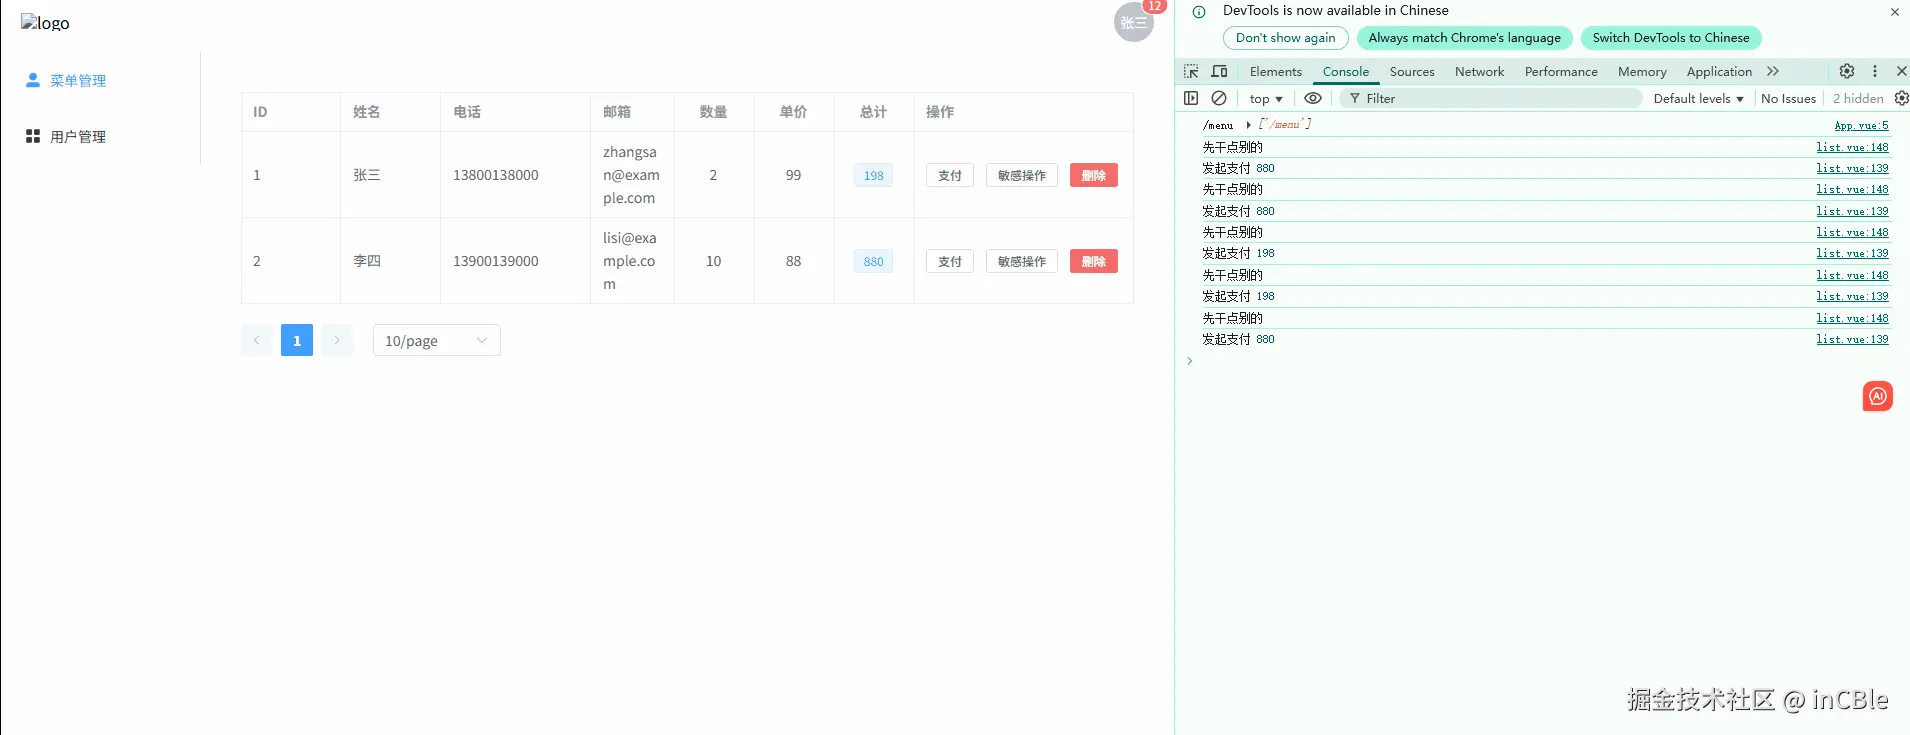Click the red AI assistant floating icon
1910x735 pixels.
[x=1877, y=396]
